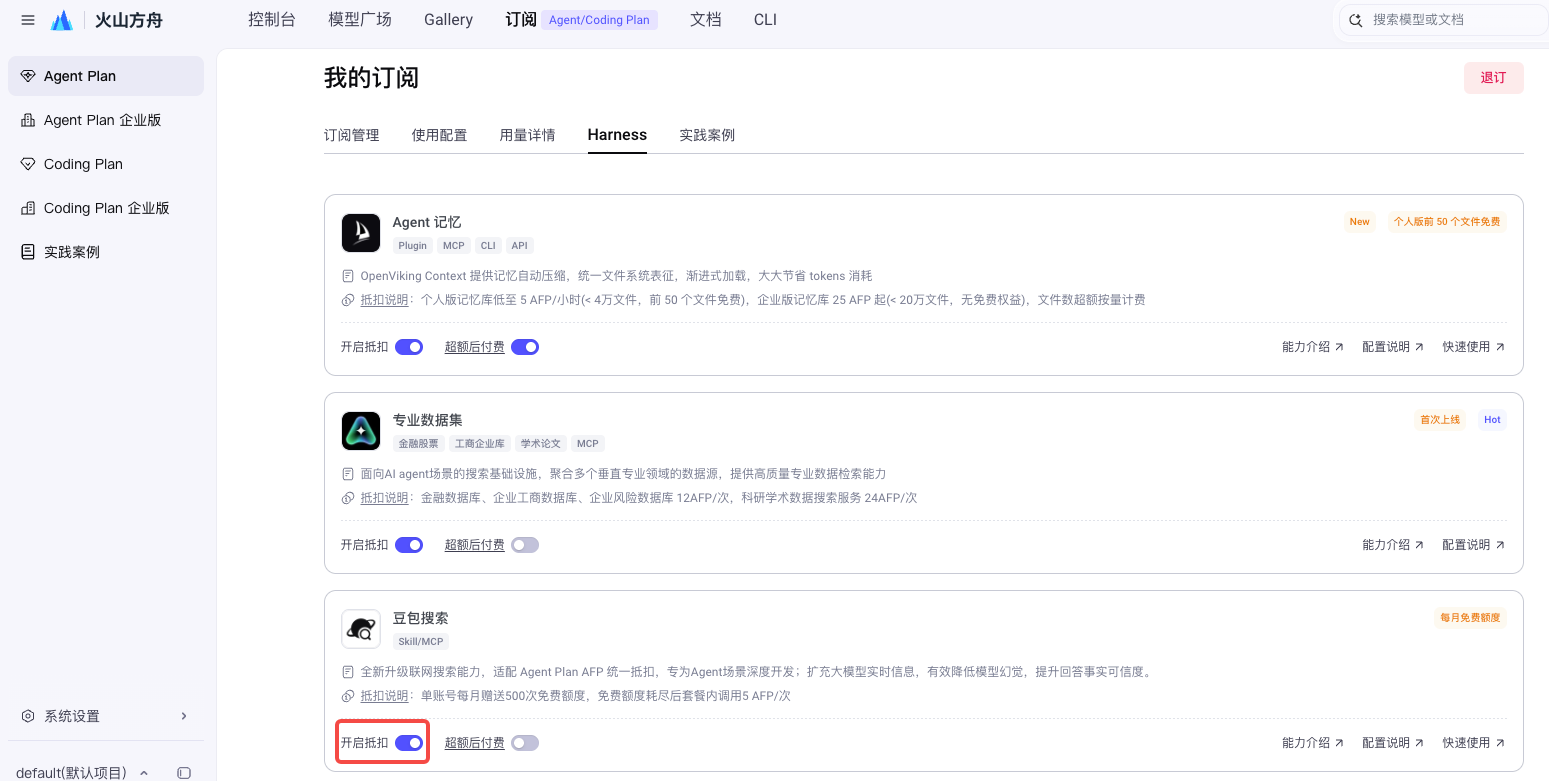Click the 首次上线 badge
Viewport: 1549px width, 781px height.
1440,420
